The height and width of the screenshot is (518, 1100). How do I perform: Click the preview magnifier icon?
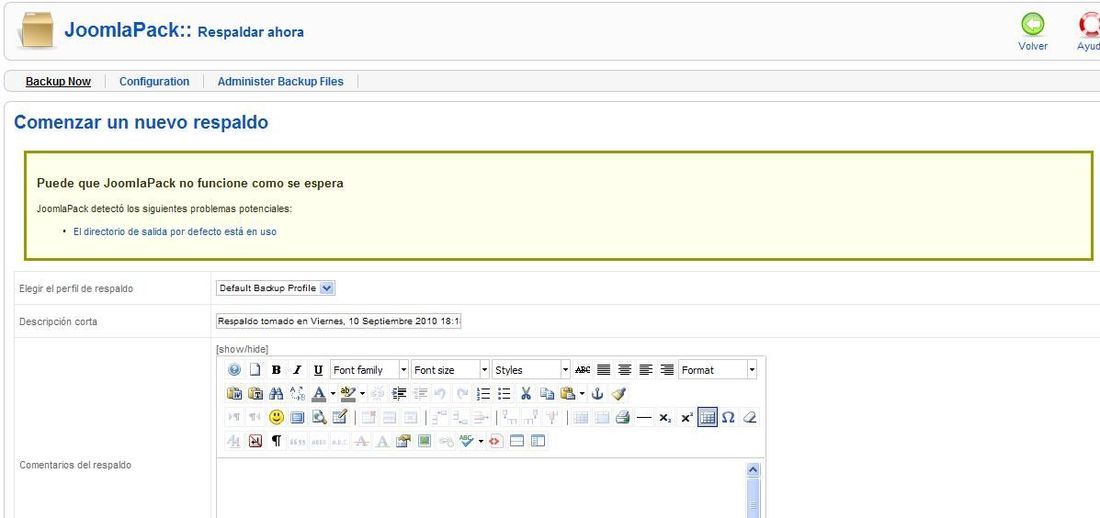tap(318, 418)
